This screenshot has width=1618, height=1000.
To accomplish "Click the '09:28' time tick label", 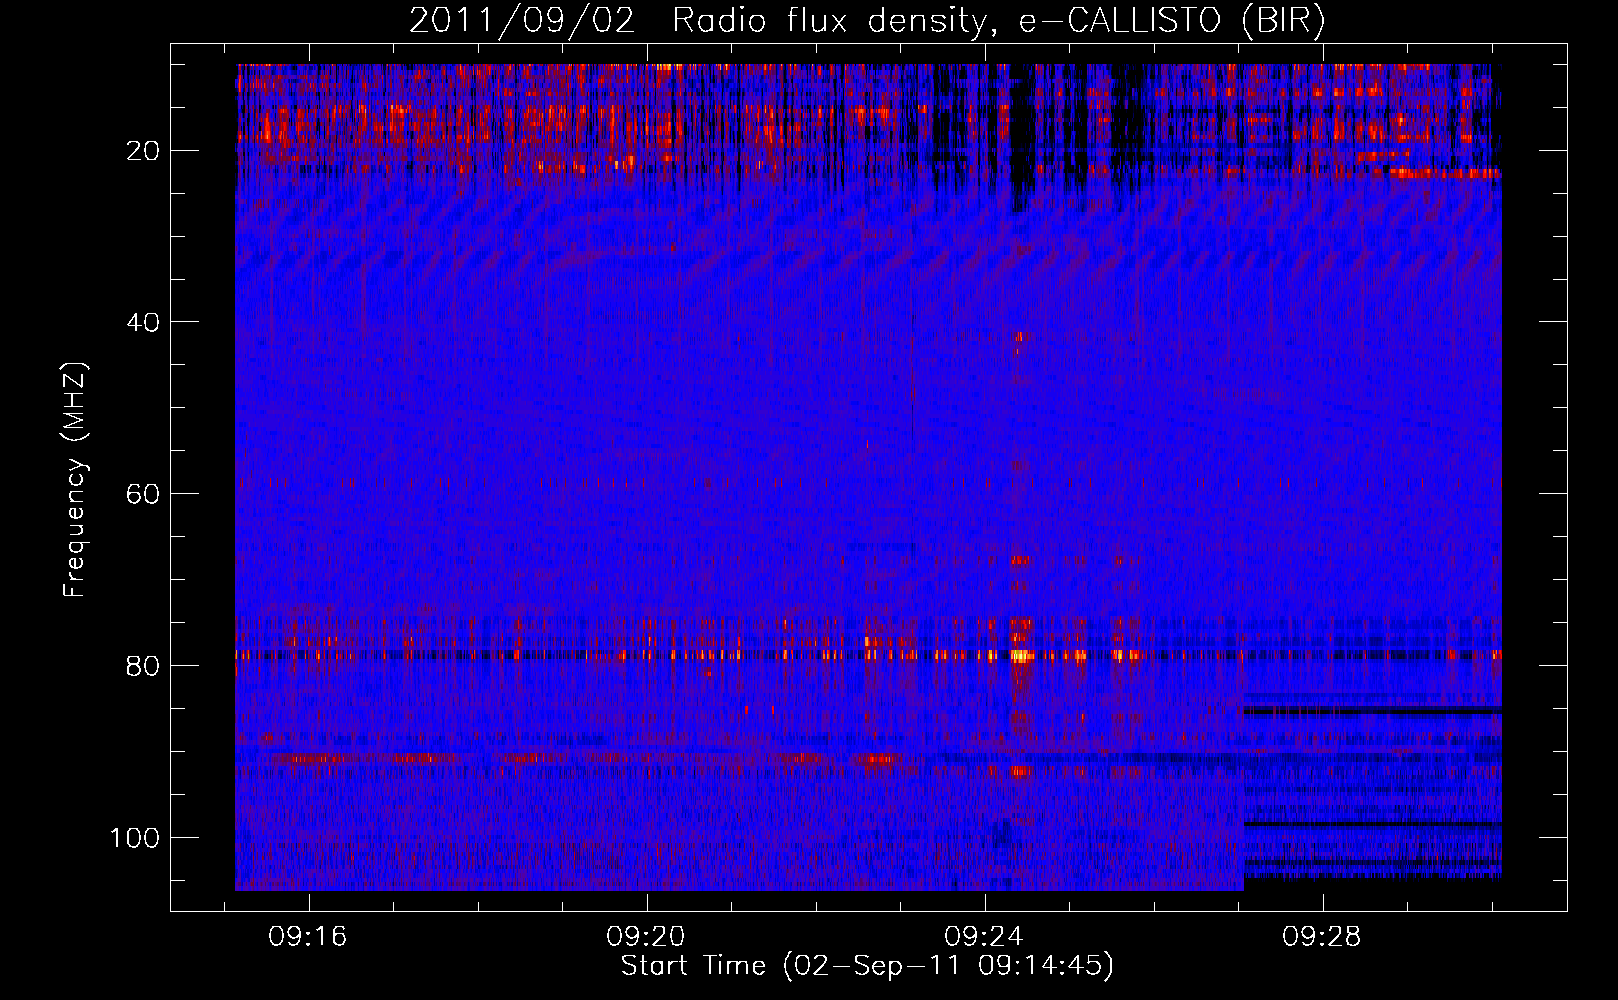I will pos(1322,937).
